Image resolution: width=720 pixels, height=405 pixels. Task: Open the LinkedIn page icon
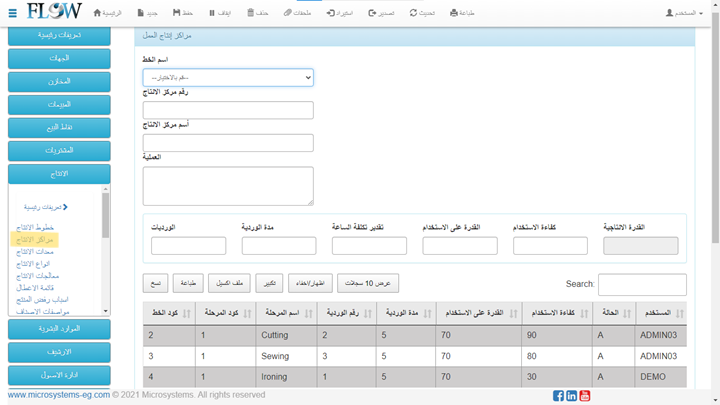[571, 396]
